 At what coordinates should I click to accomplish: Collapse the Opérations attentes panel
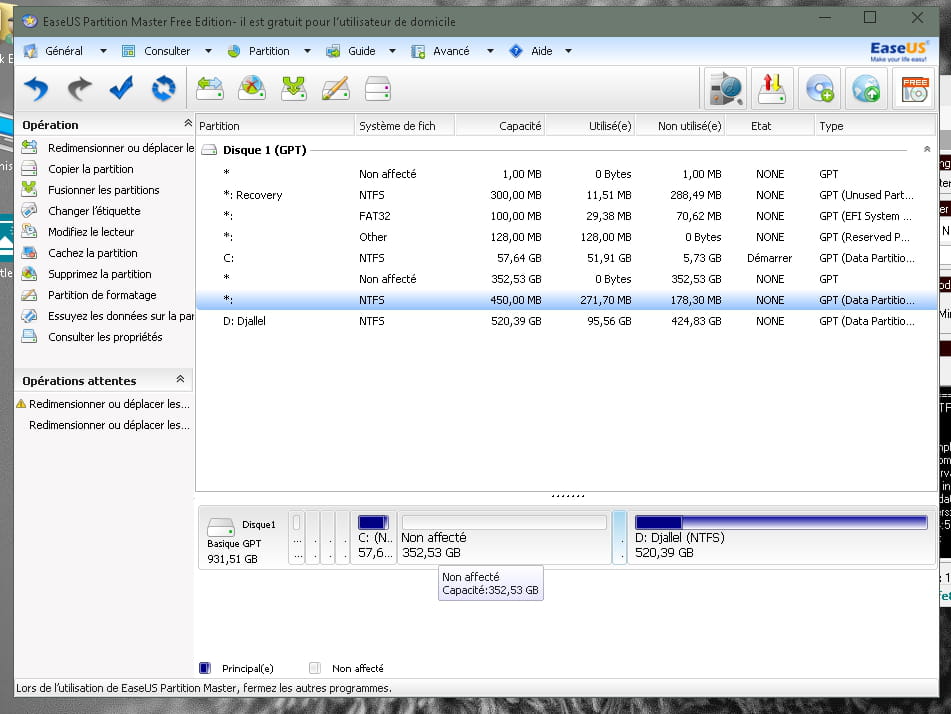[x=180, y=379]
